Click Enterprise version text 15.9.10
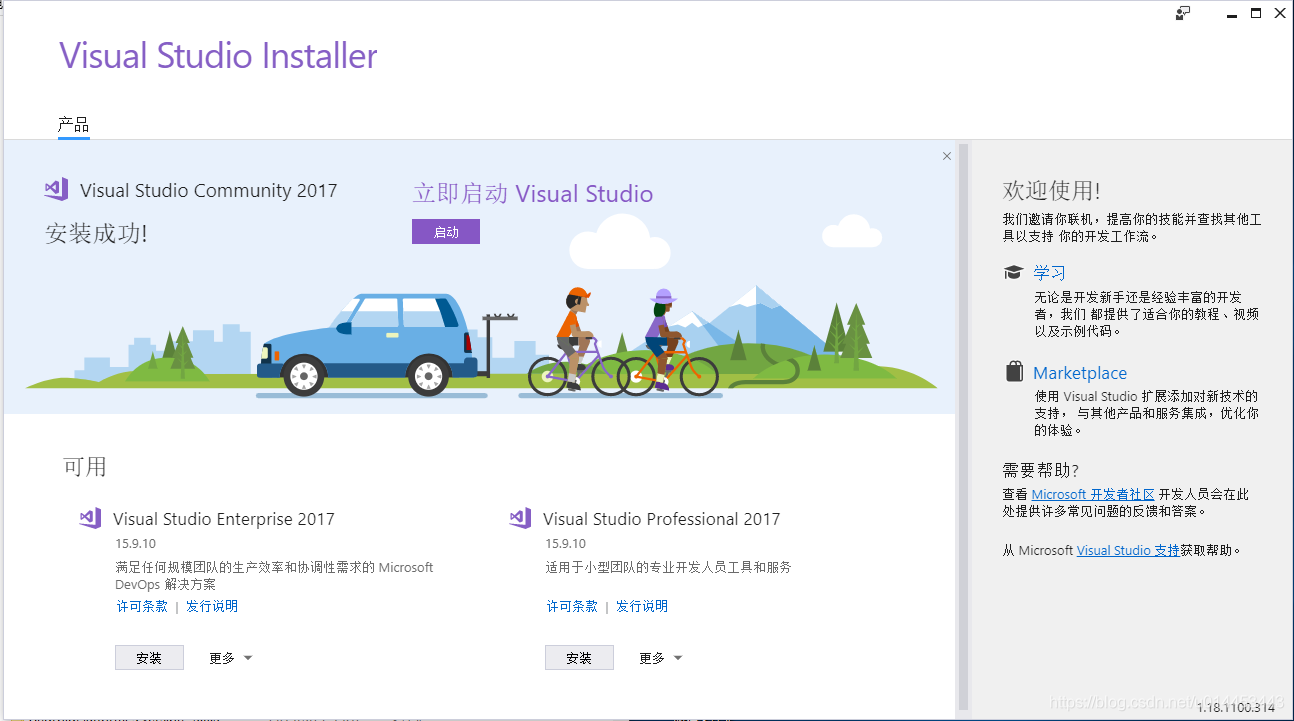Screen dimensions: 1294x721 coord(135,544)
